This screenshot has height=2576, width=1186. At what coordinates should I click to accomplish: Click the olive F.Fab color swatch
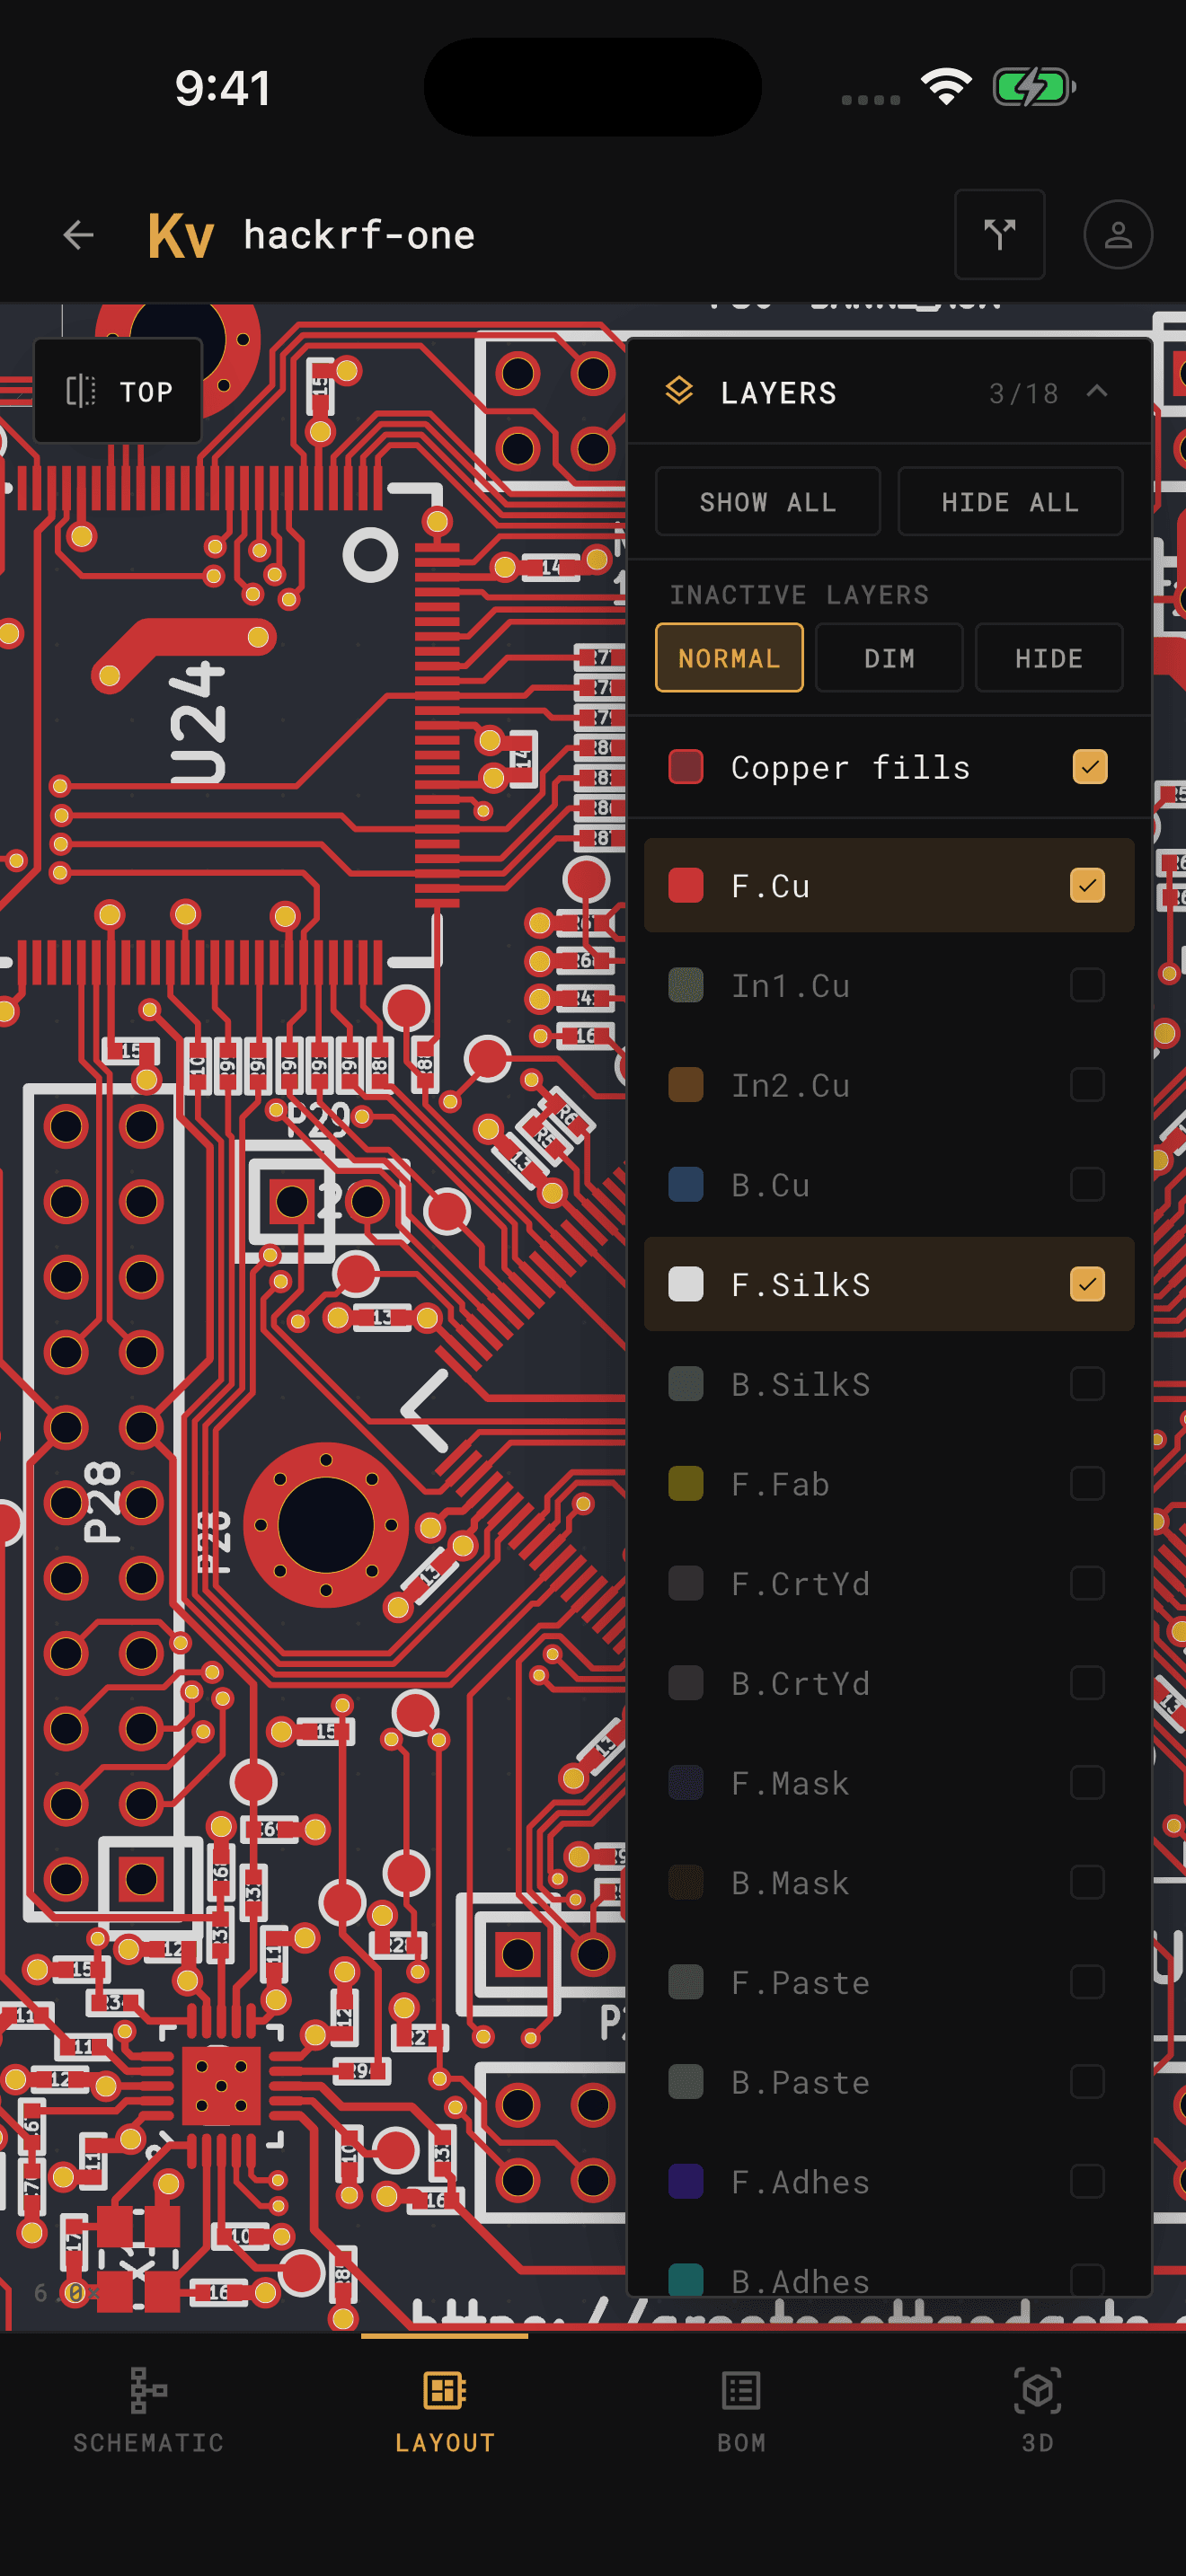(x=685, y=1483)
